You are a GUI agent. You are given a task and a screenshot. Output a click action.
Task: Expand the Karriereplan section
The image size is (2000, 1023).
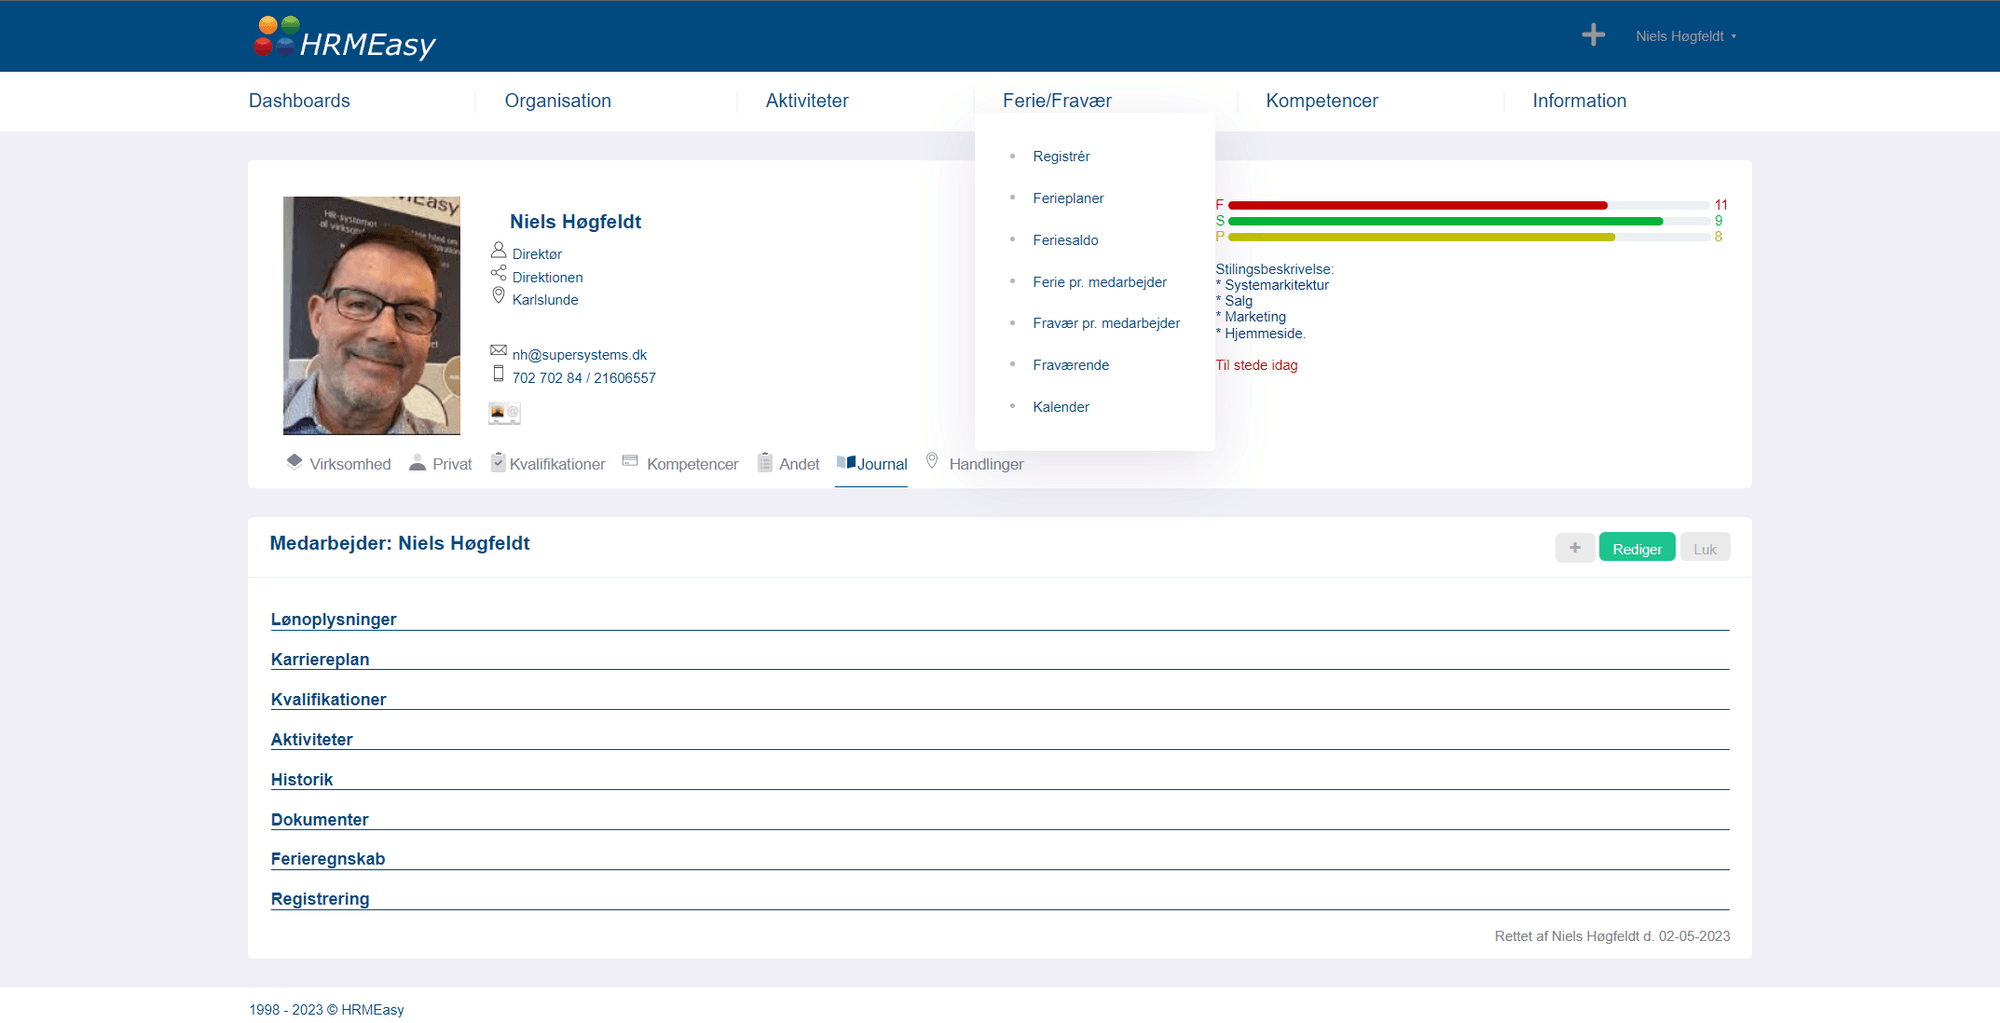click(1000, 660)
